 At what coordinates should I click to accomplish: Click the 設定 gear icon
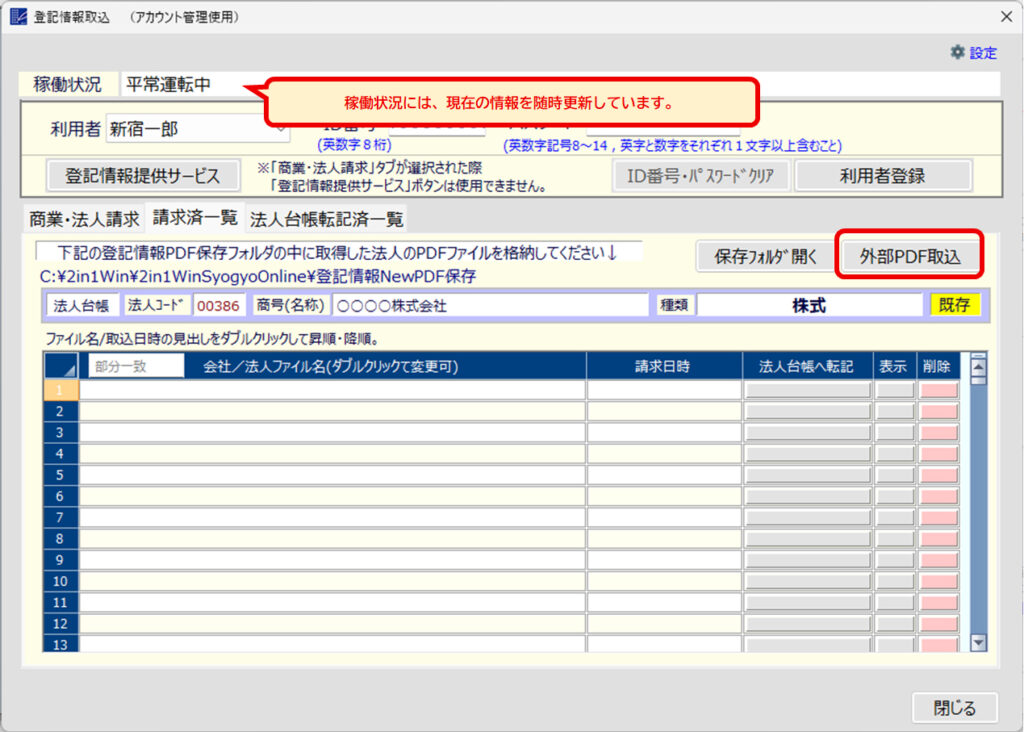click(957, 52)
